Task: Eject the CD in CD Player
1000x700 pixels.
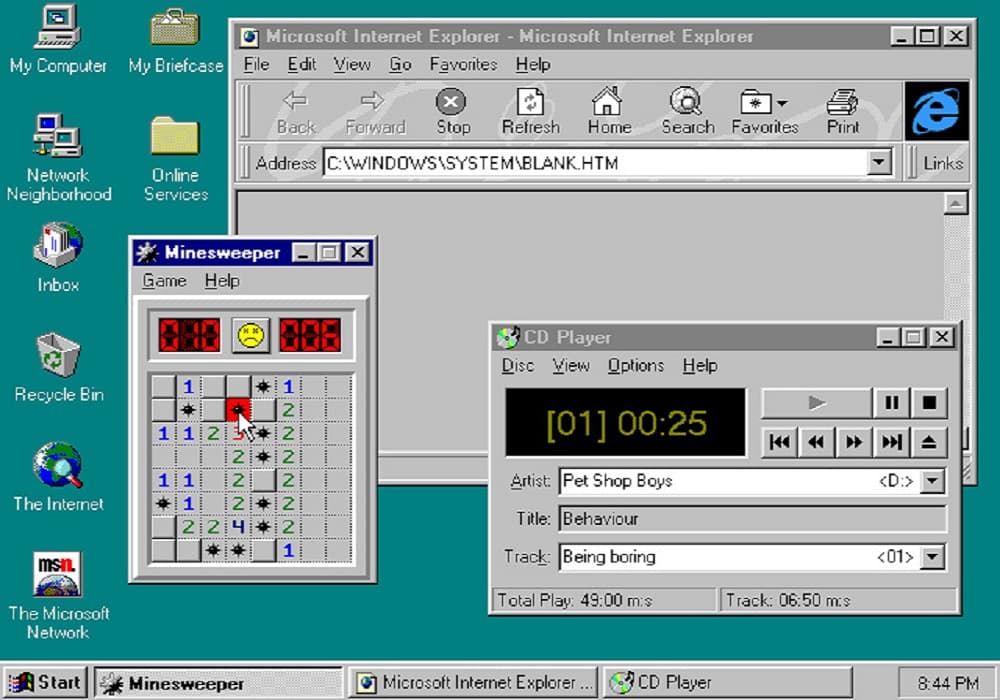Action: 930,441
